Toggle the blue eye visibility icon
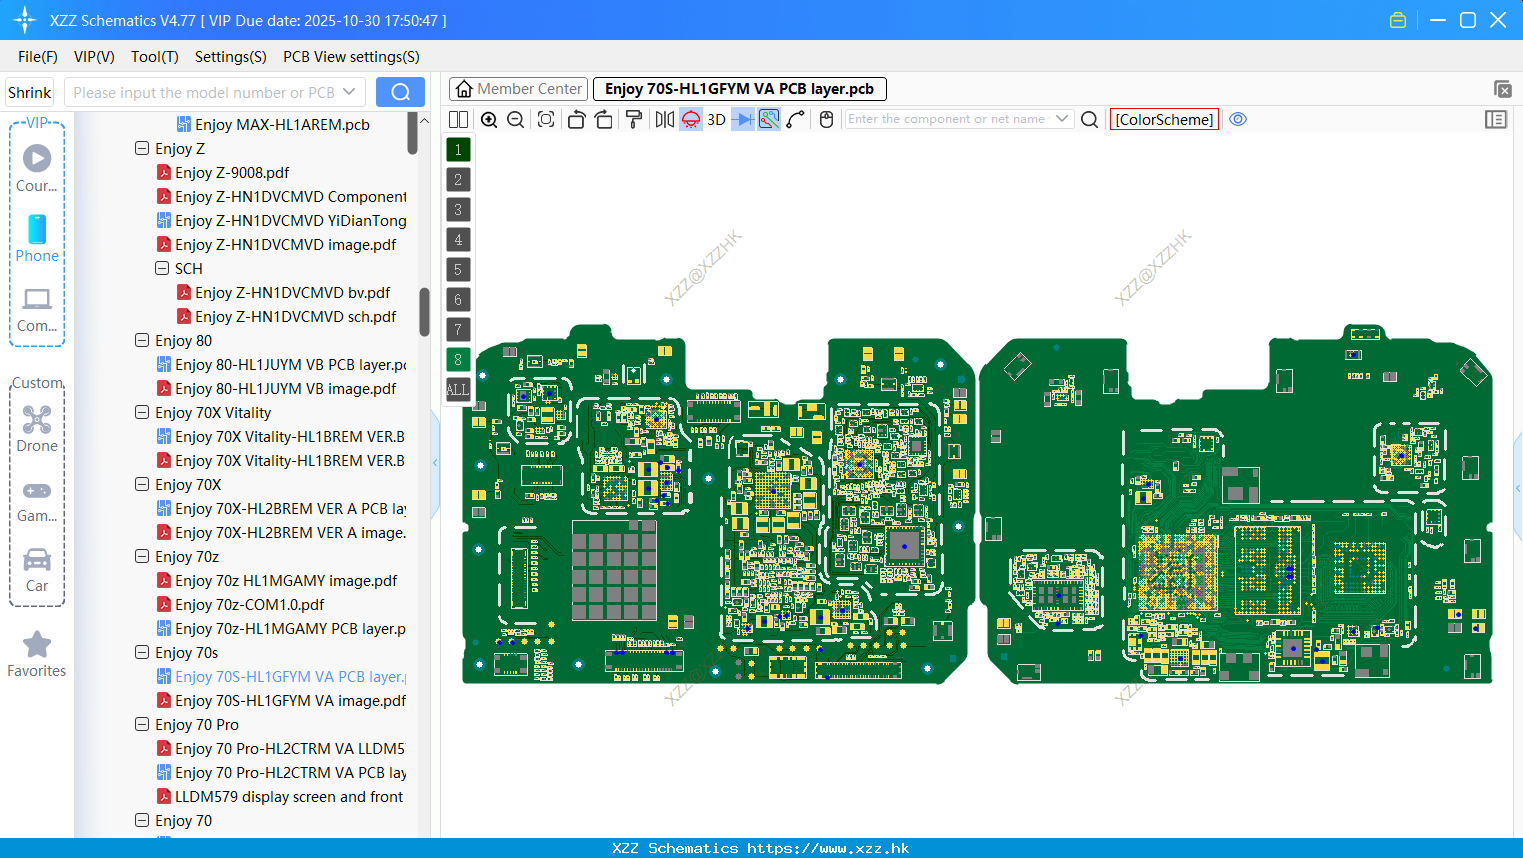The width and height of the screenshot is (1523, 858). (x=1238, y=119)
